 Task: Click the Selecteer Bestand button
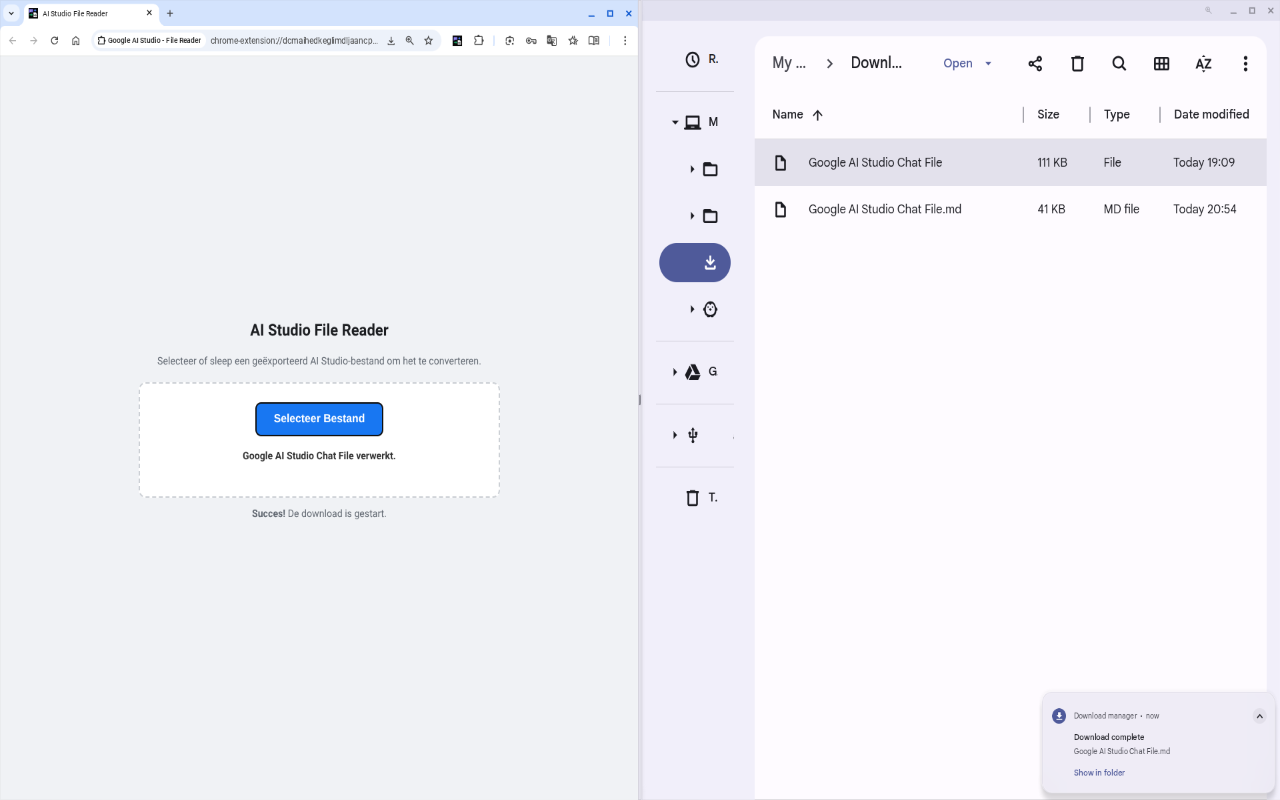tap(319, 419)
